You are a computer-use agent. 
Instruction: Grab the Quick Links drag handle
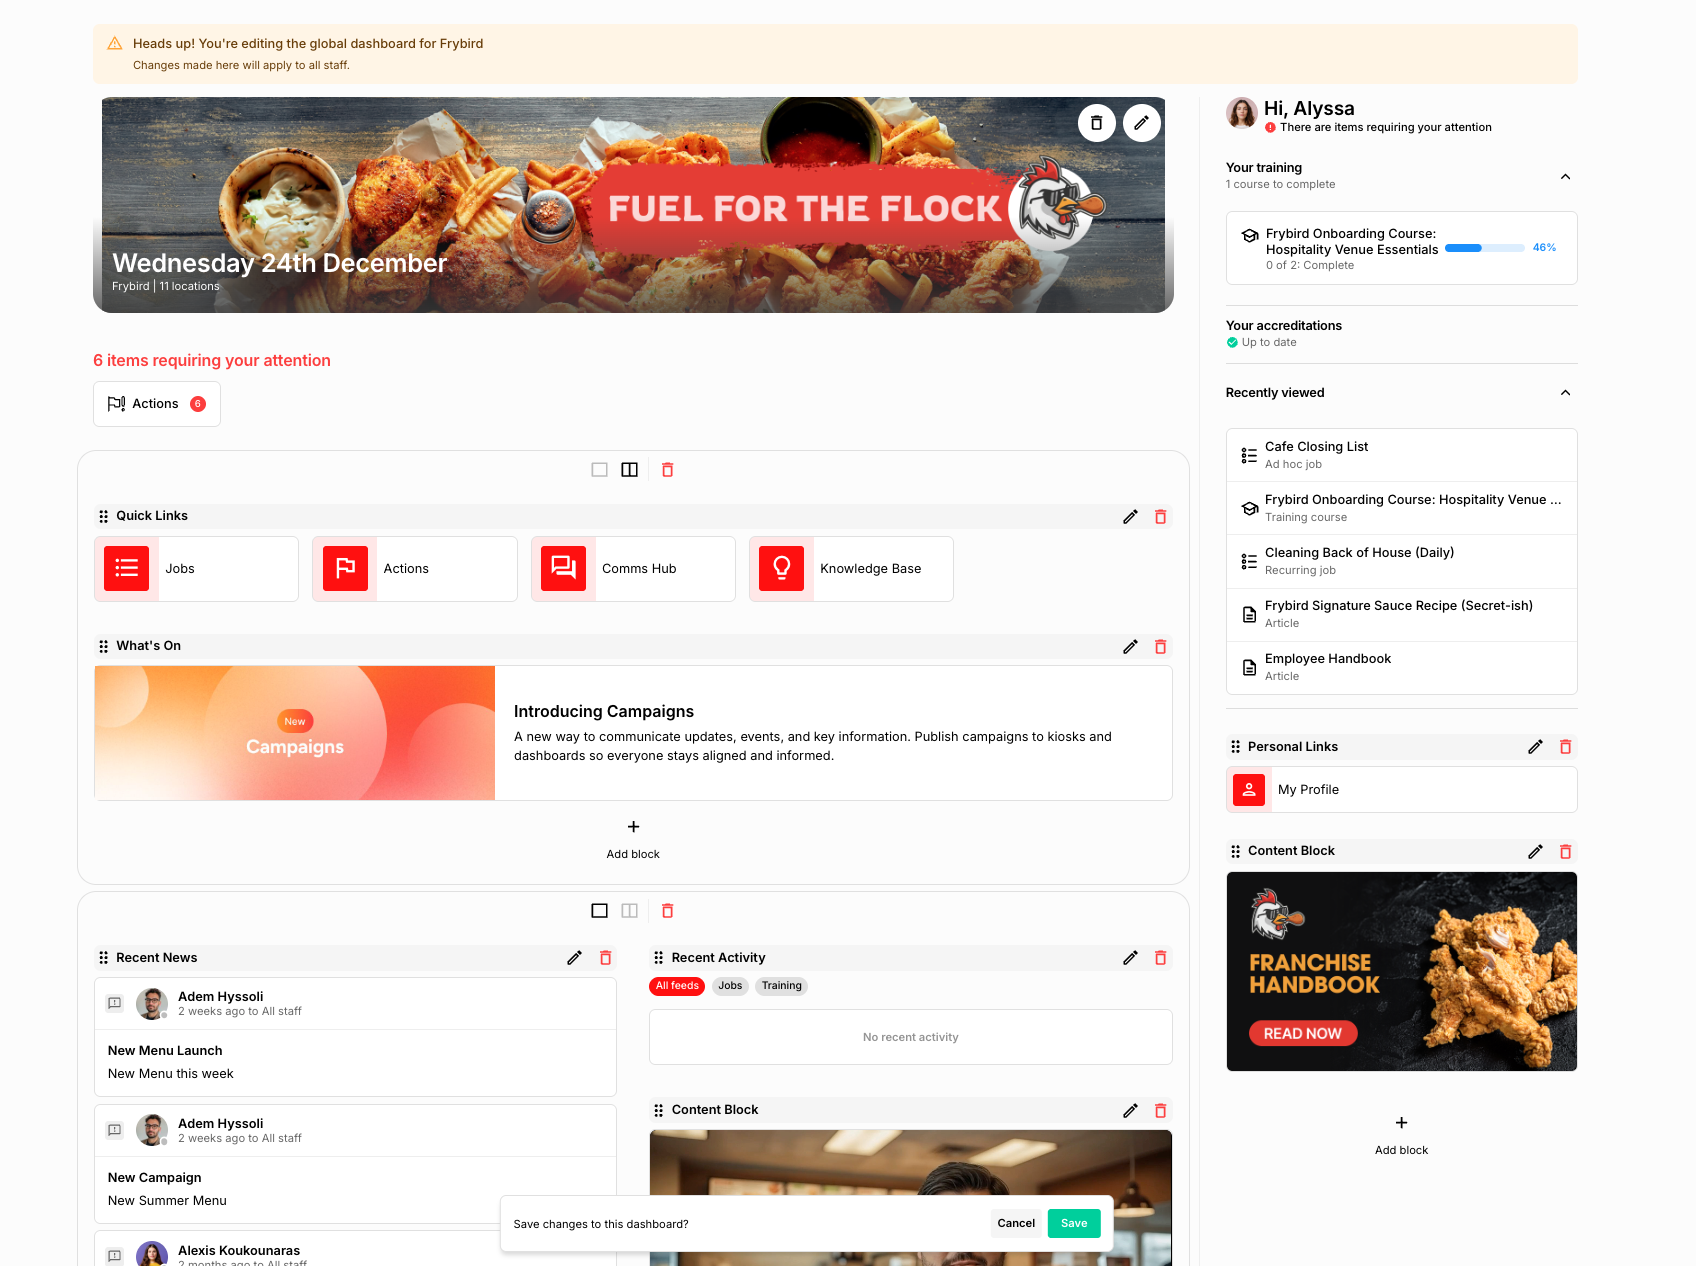(103, 516)
